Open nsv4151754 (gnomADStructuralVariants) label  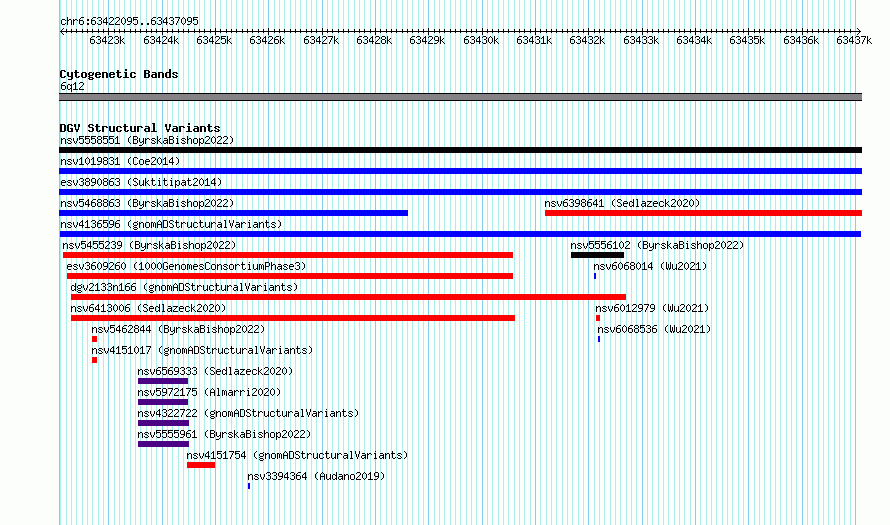click(297, 455)
